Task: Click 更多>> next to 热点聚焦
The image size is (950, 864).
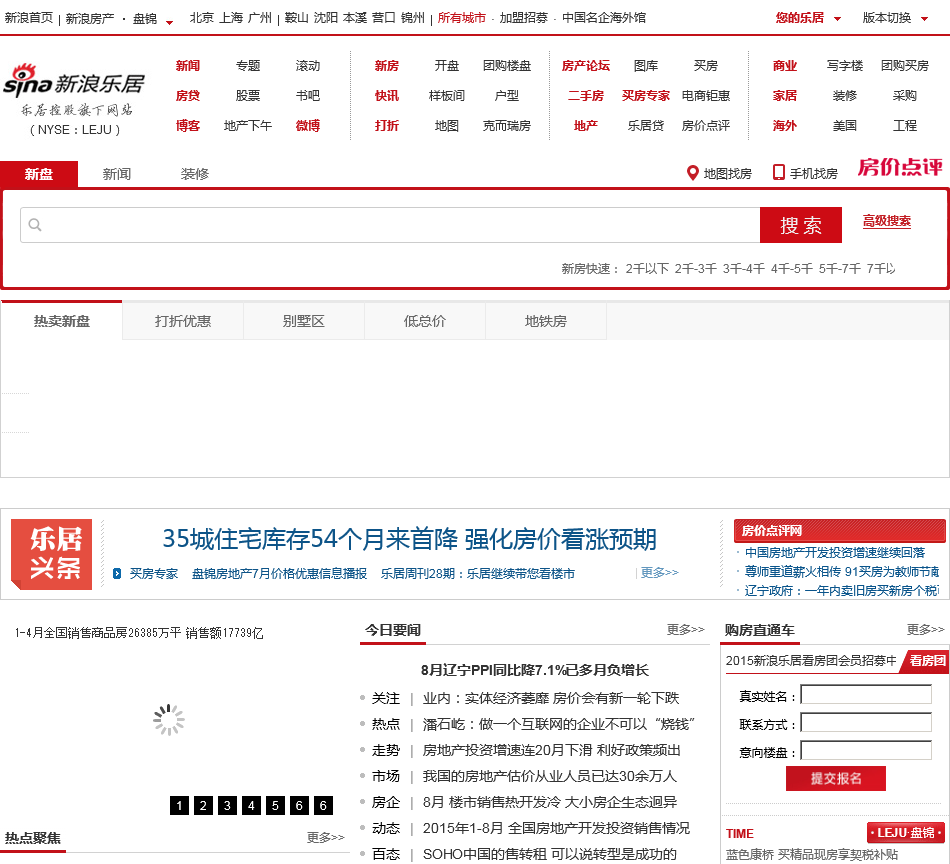Action: pos(325,837)
